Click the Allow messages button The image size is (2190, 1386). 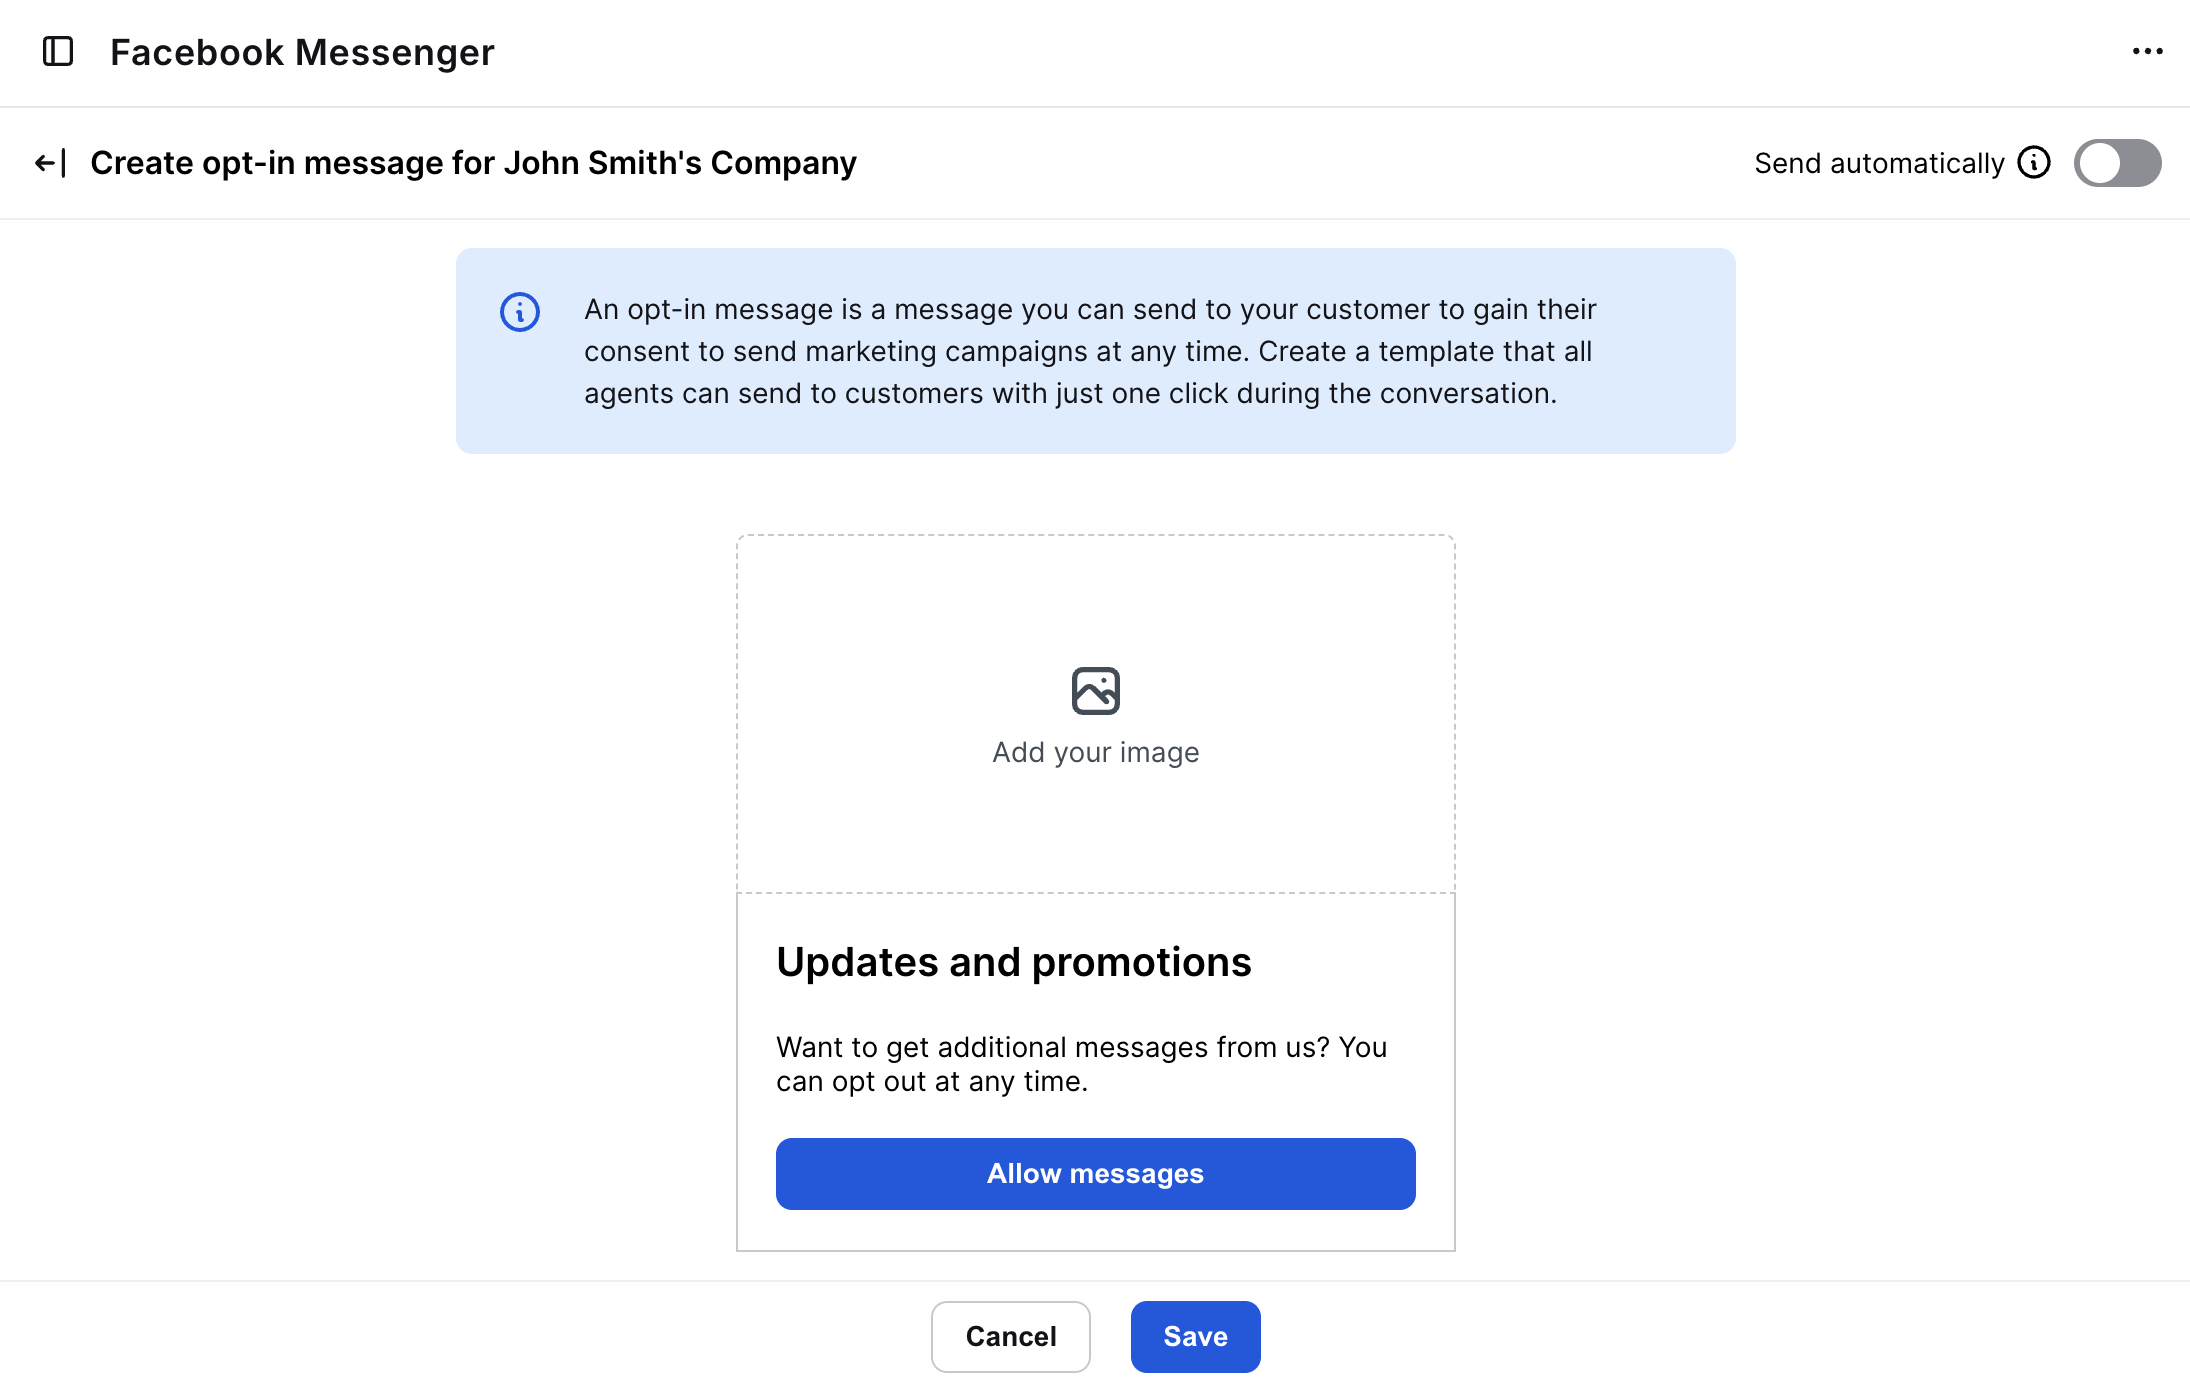[x=1095, y=1174]
